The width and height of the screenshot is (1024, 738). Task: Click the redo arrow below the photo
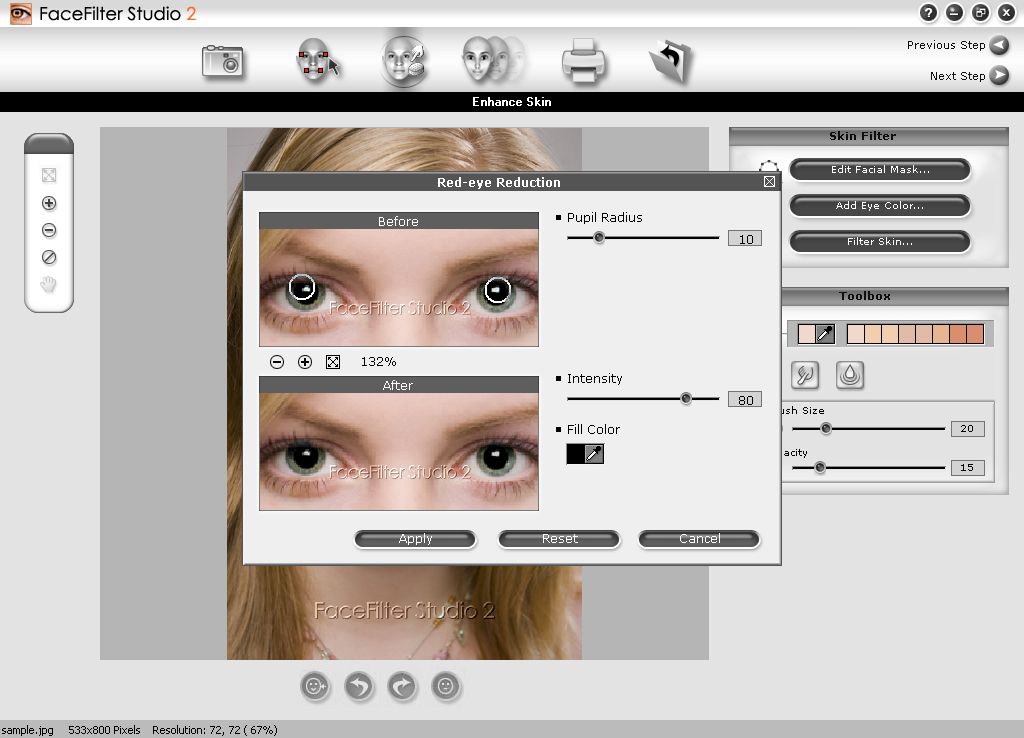pyautogui.click(x=402, y=686)
